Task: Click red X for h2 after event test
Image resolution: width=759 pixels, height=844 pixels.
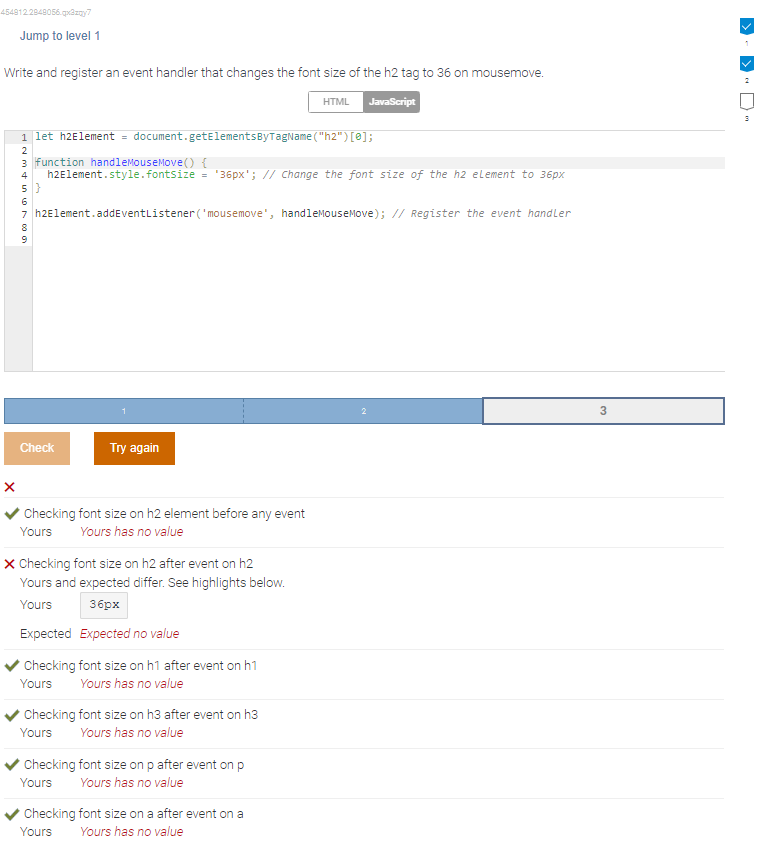Action: 10,564
